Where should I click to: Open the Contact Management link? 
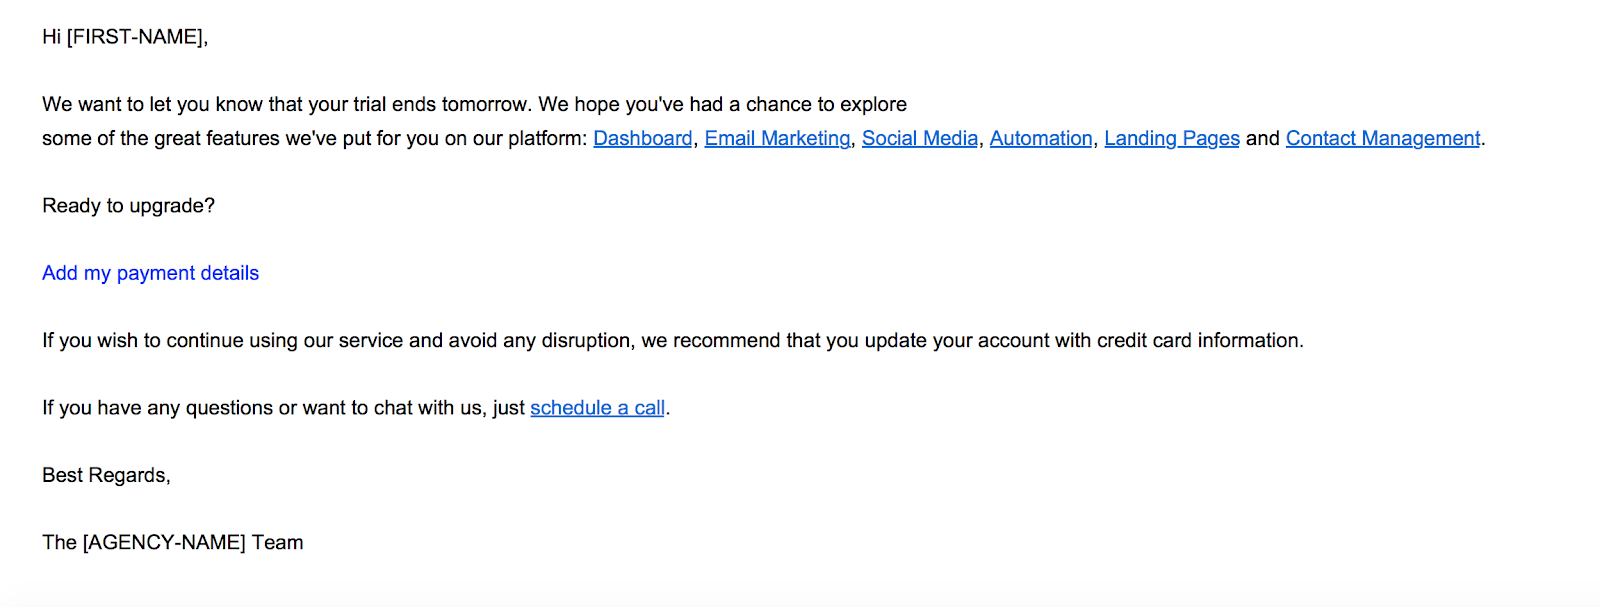[1383, 138]
